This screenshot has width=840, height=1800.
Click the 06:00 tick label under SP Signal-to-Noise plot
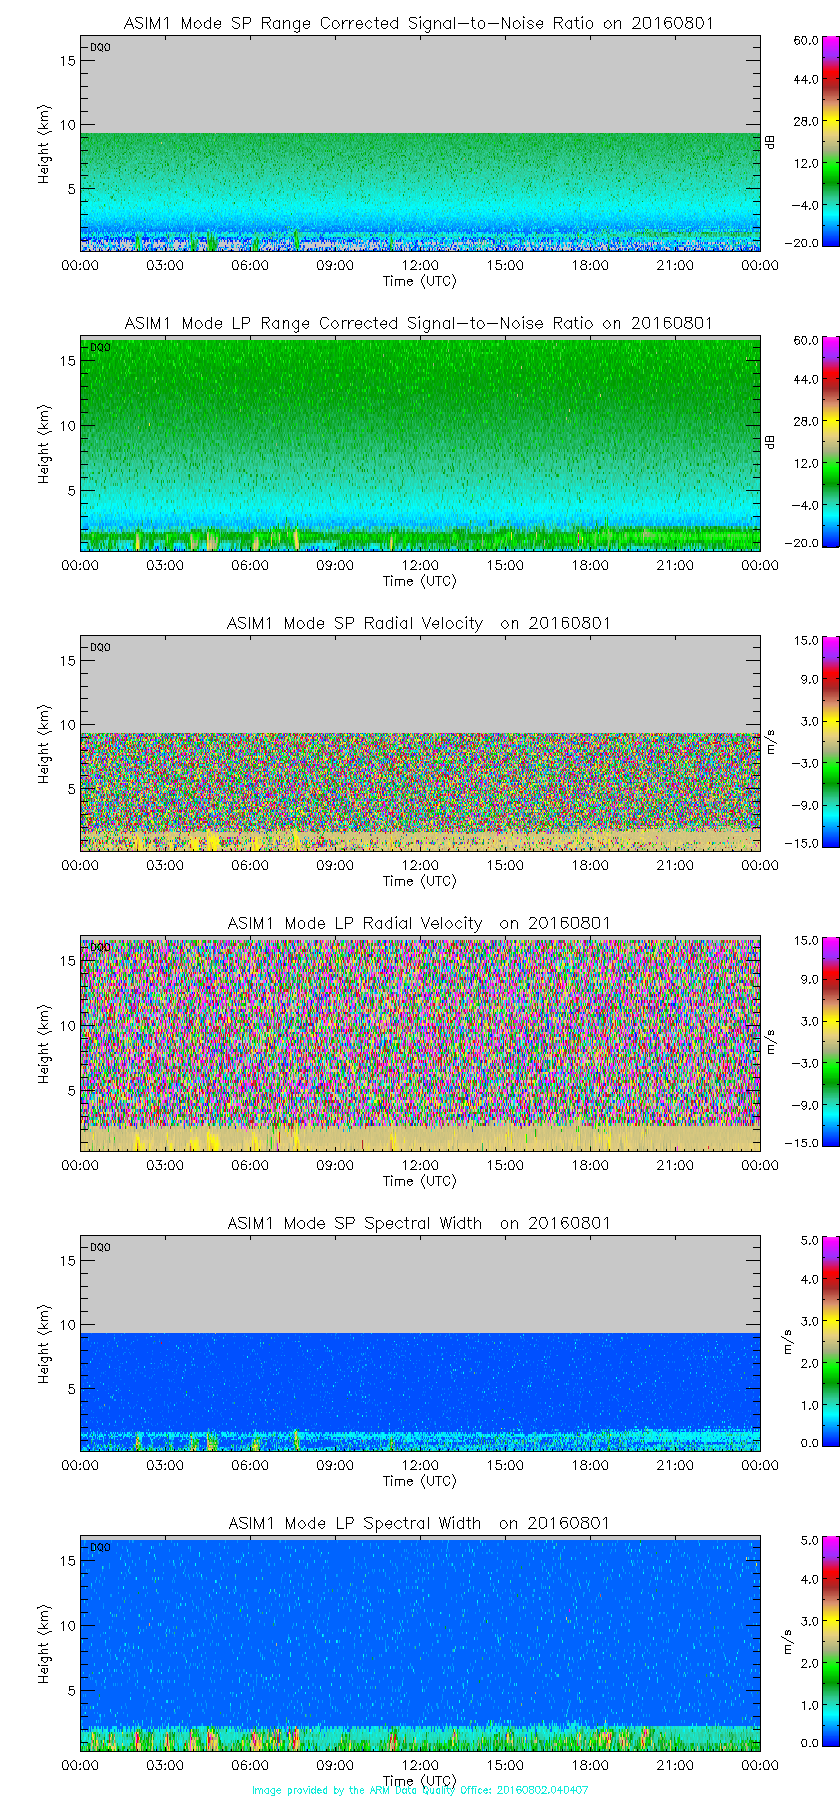[250, 265]
